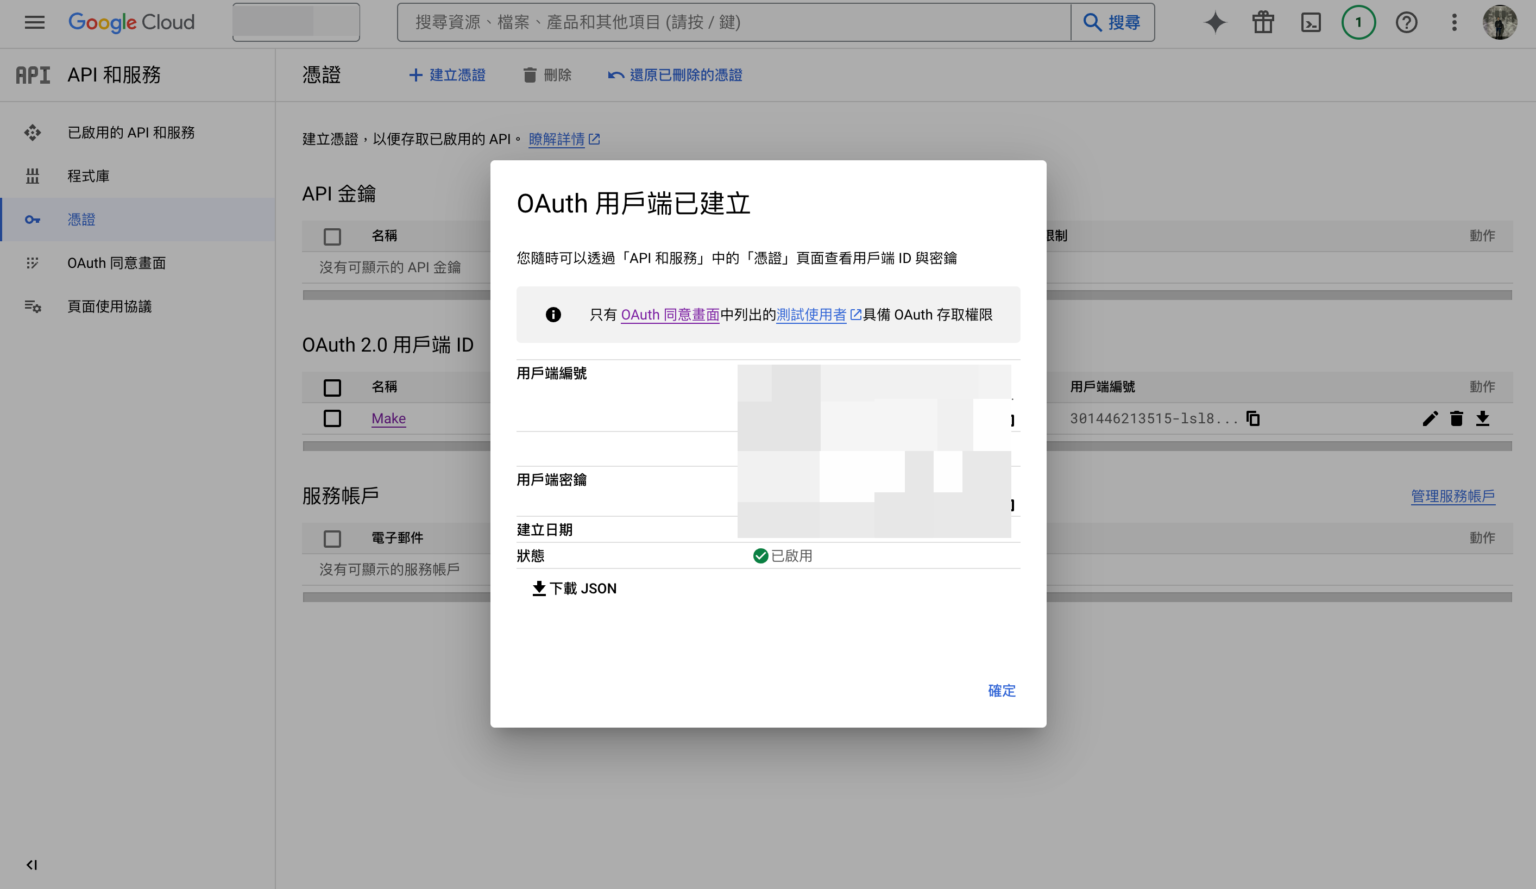Open 程式庫 from the sidebar
This screenshot has height=889, width=1536.
coord(88,175)
